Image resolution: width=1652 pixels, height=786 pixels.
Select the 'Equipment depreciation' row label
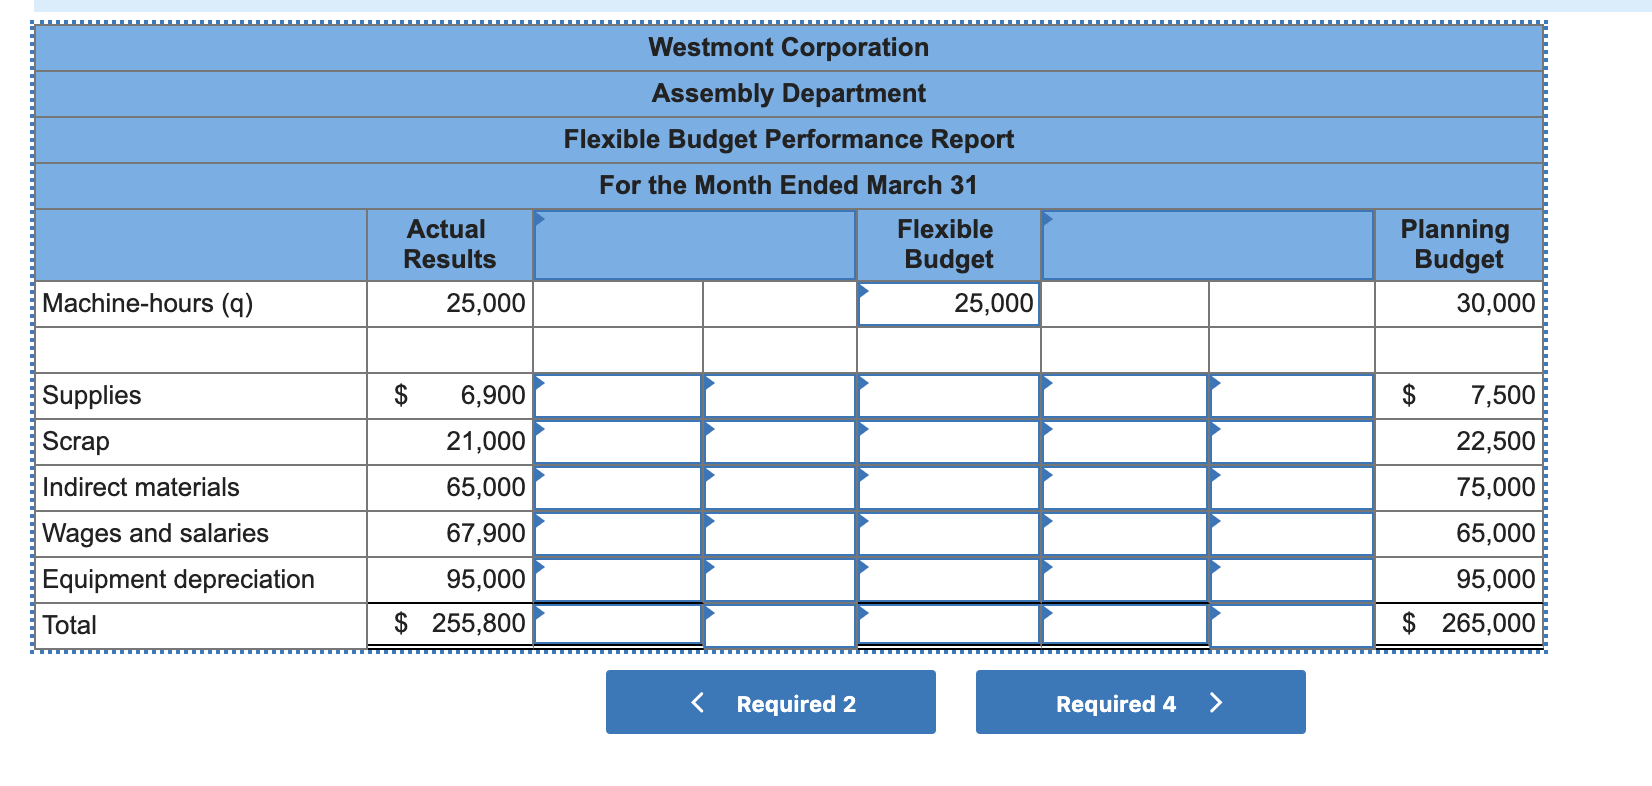point(178,579)
